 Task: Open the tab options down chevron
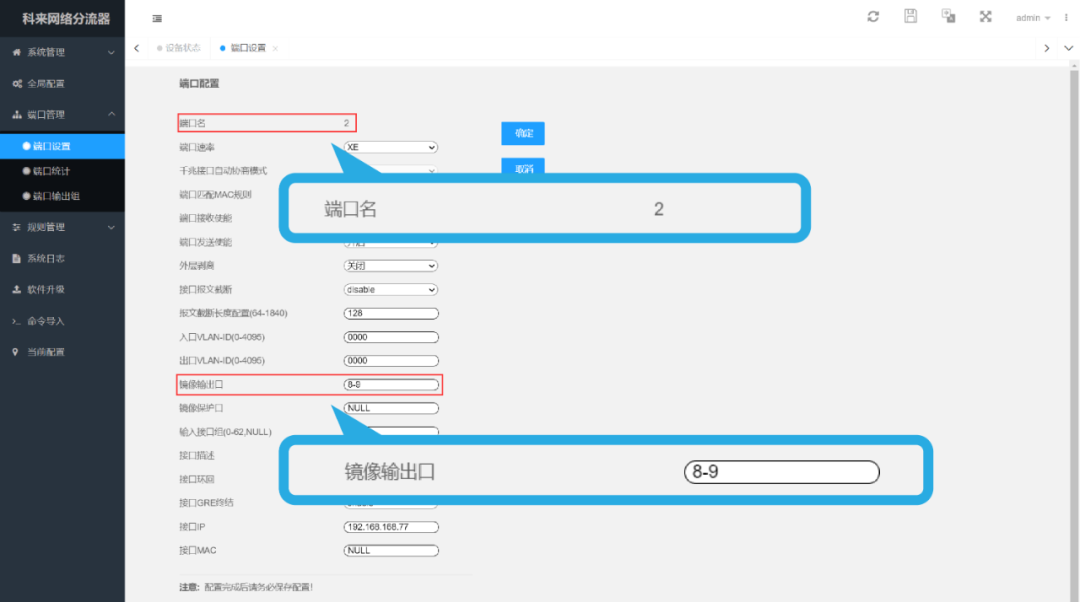[x=1068, y=48]
